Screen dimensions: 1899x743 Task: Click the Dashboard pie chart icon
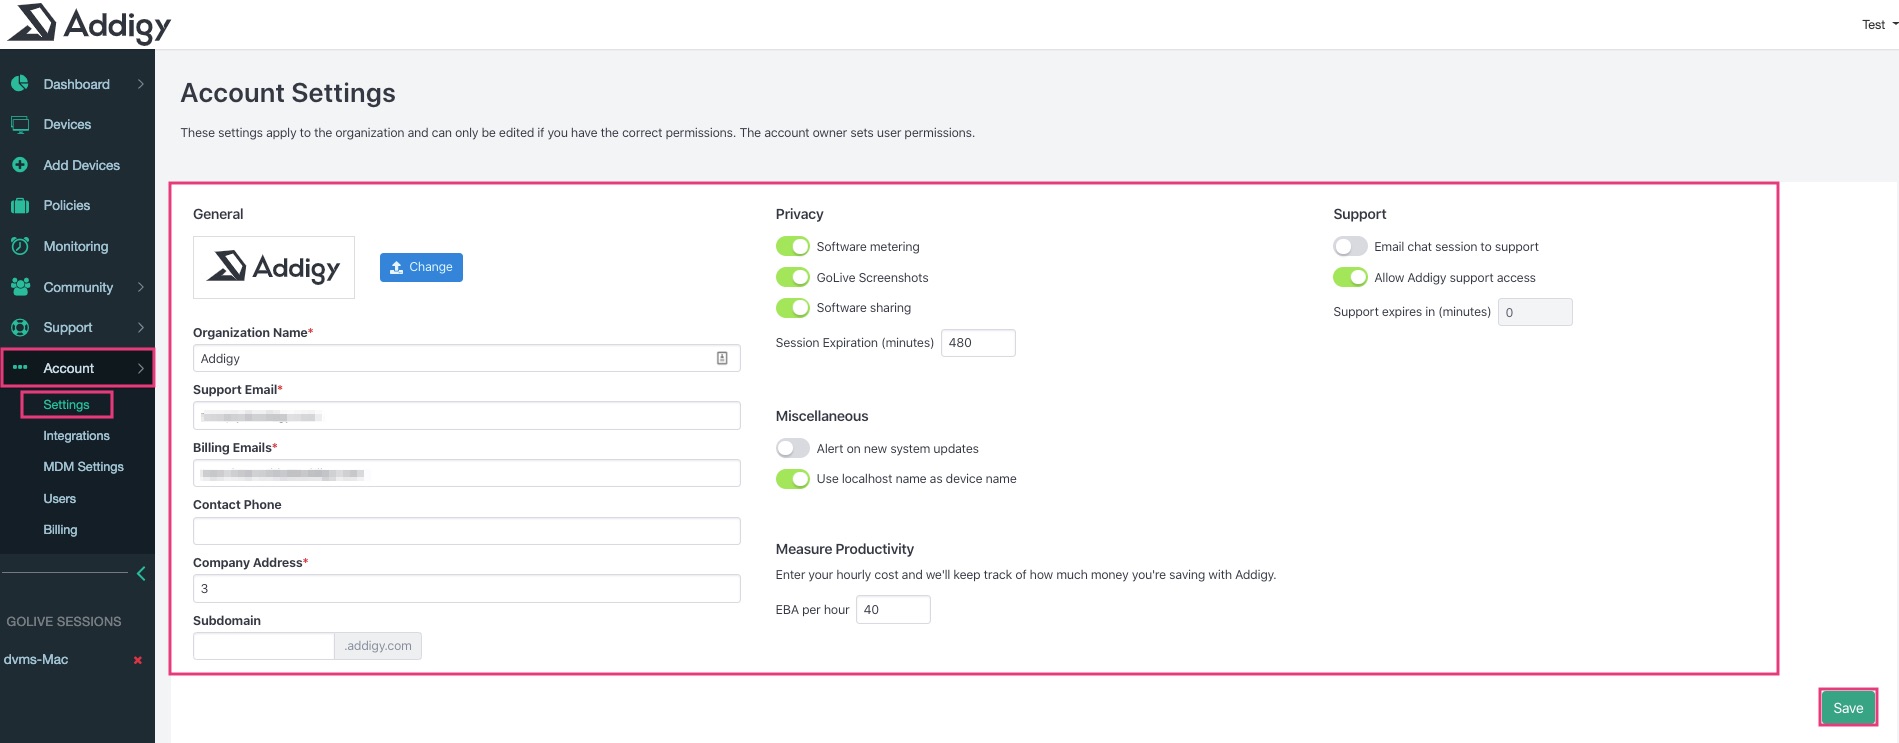[20, 84]
